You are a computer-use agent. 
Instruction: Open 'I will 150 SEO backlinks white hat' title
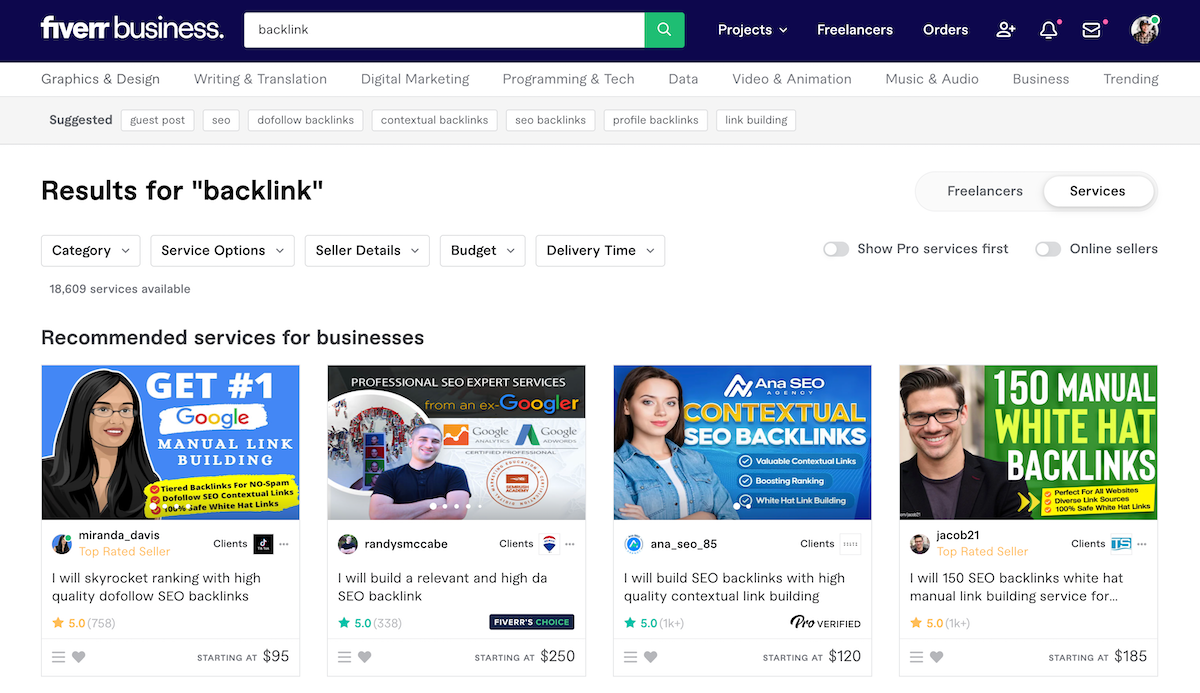pos(1017,587)
